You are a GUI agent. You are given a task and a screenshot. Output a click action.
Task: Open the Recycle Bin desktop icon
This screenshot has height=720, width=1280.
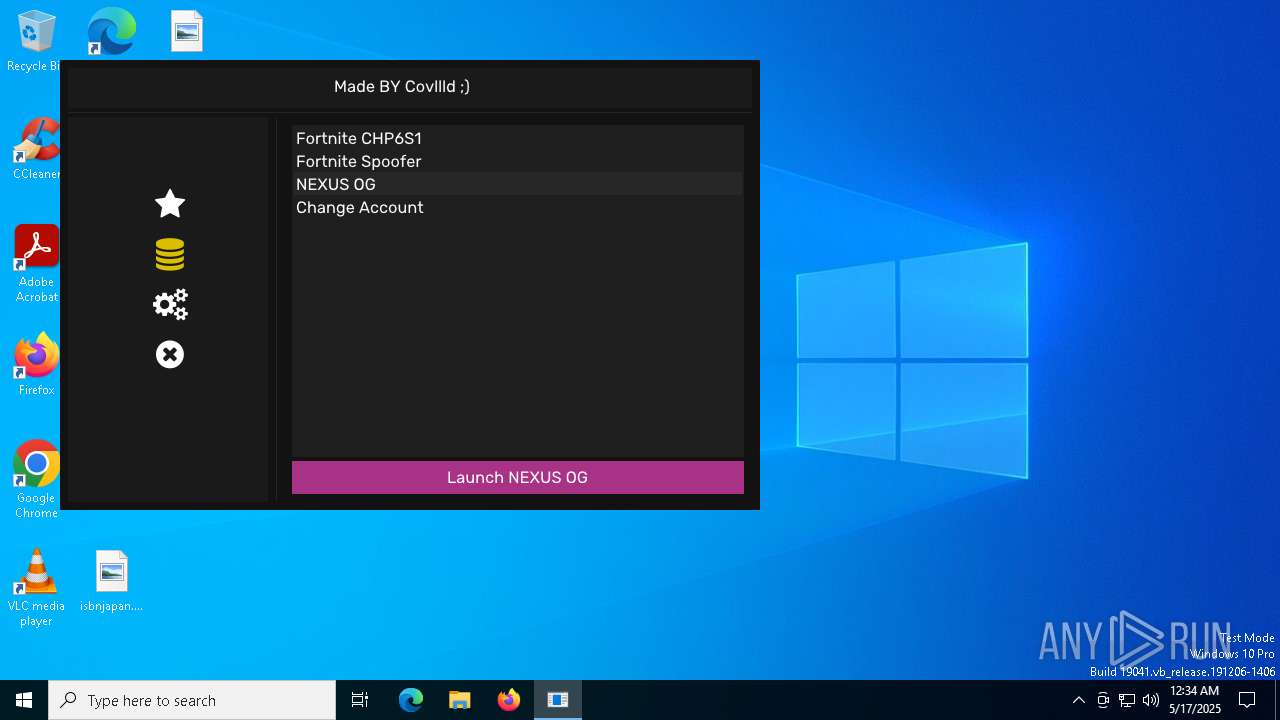[36, 42]
